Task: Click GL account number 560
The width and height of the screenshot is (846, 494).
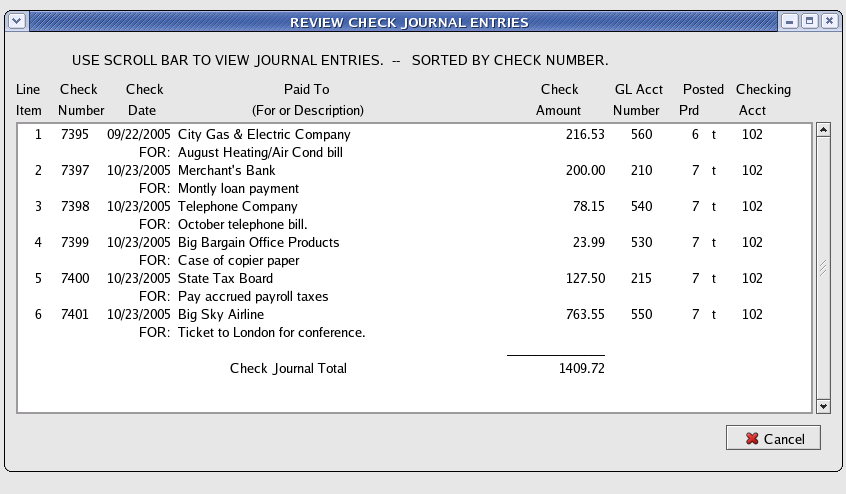Action: pyautogui.click(x=641, y=134)
